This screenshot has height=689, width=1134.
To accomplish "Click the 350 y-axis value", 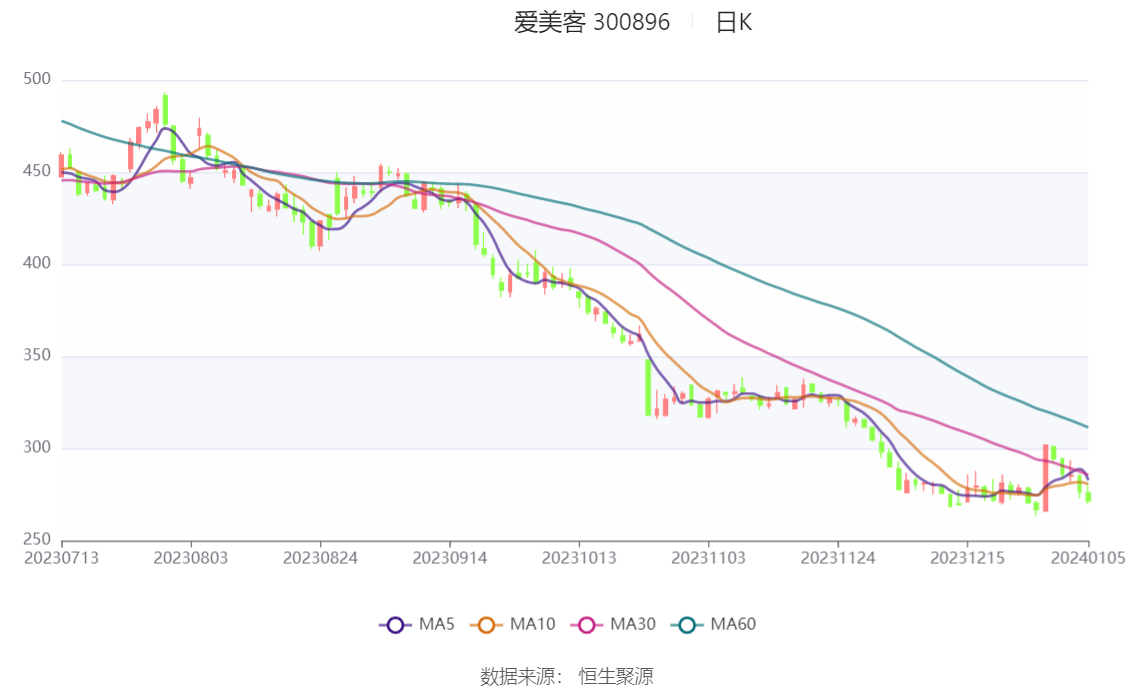I will pos(38,355).
